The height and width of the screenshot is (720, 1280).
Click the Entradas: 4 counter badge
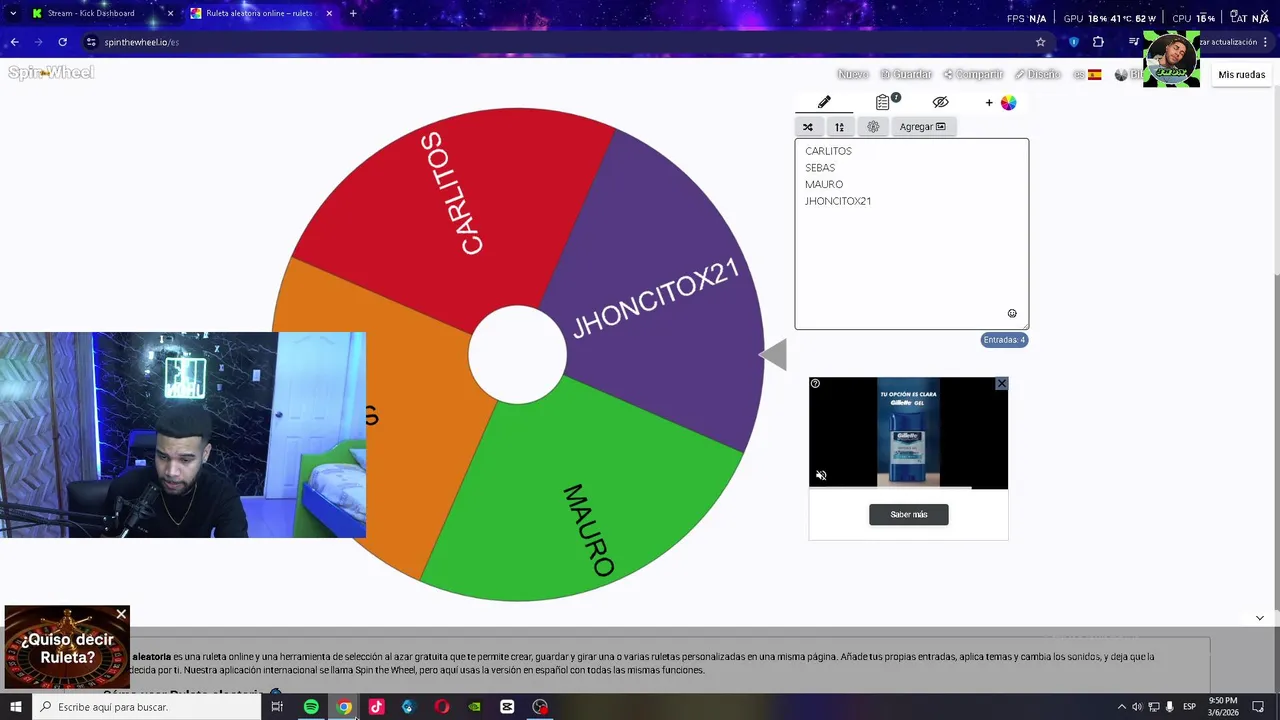point(1004,340)
